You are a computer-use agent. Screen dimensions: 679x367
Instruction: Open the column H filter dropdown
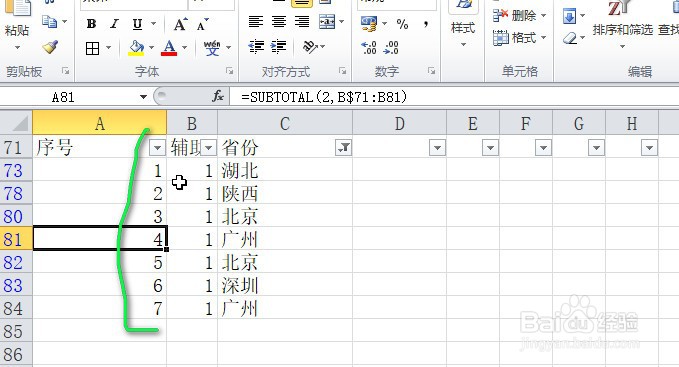(x=649, y=148)
